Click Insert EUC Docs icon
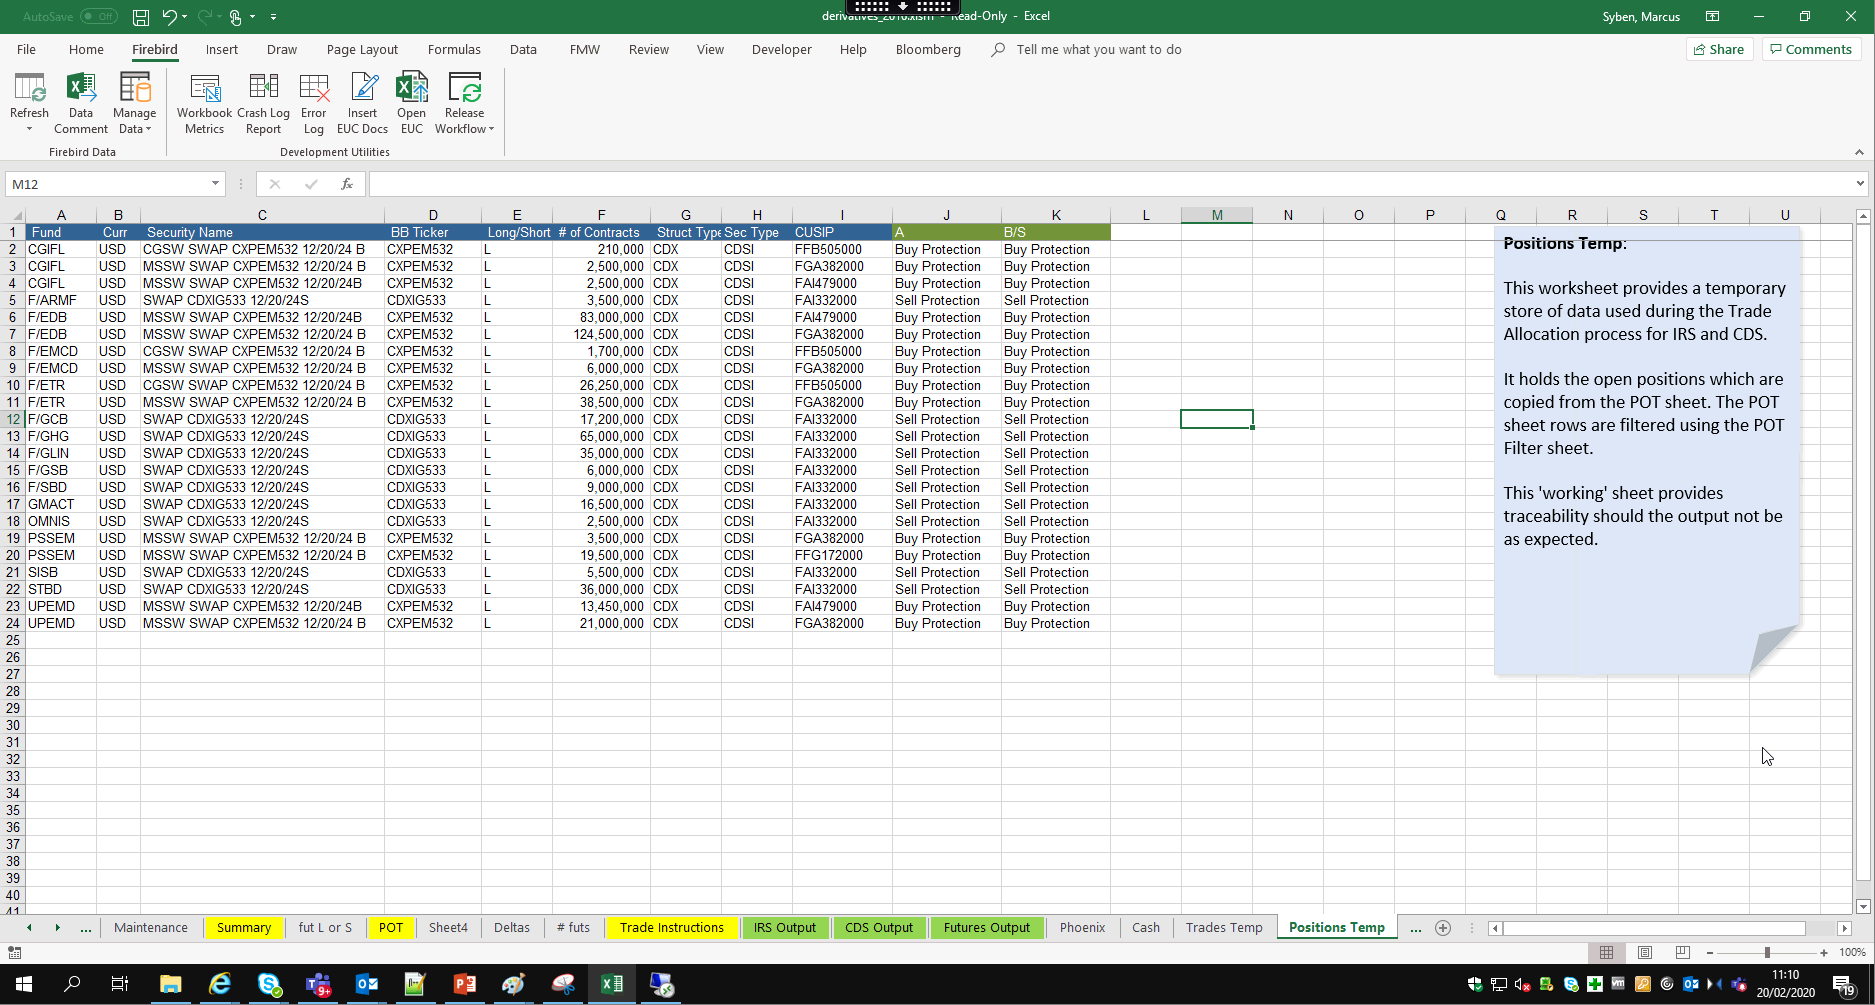 [x=362, y=102]
